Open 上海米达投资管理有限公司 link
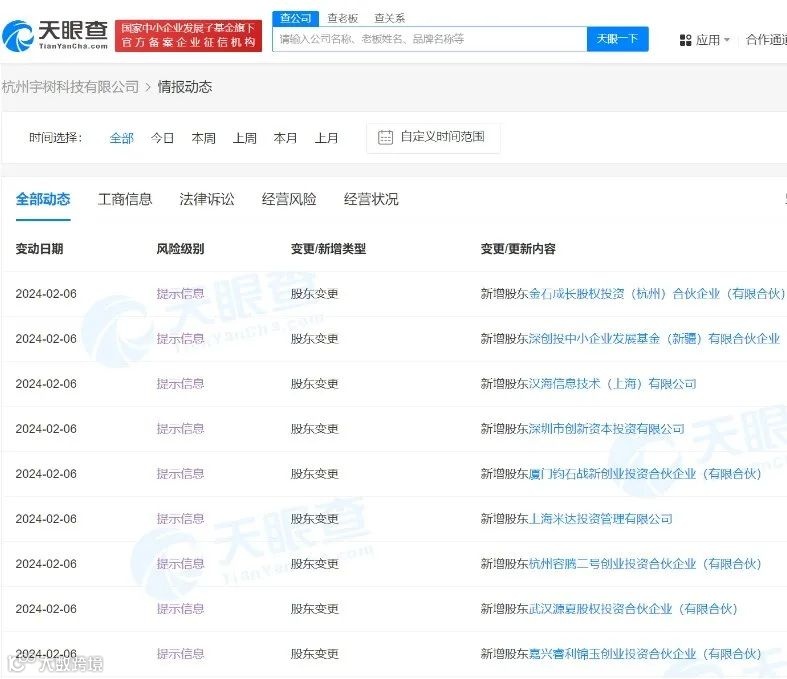 coord(601,519)
